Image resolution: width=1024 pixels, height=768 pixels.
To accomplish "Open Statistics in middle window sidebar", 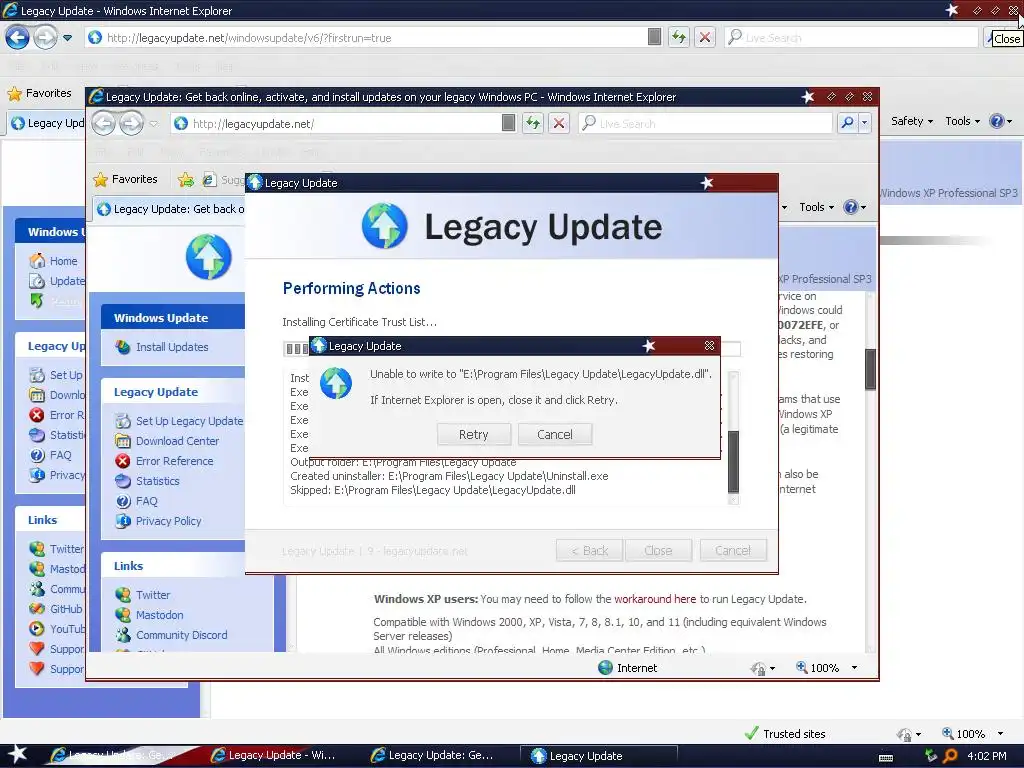I will (x=157, y=481).
